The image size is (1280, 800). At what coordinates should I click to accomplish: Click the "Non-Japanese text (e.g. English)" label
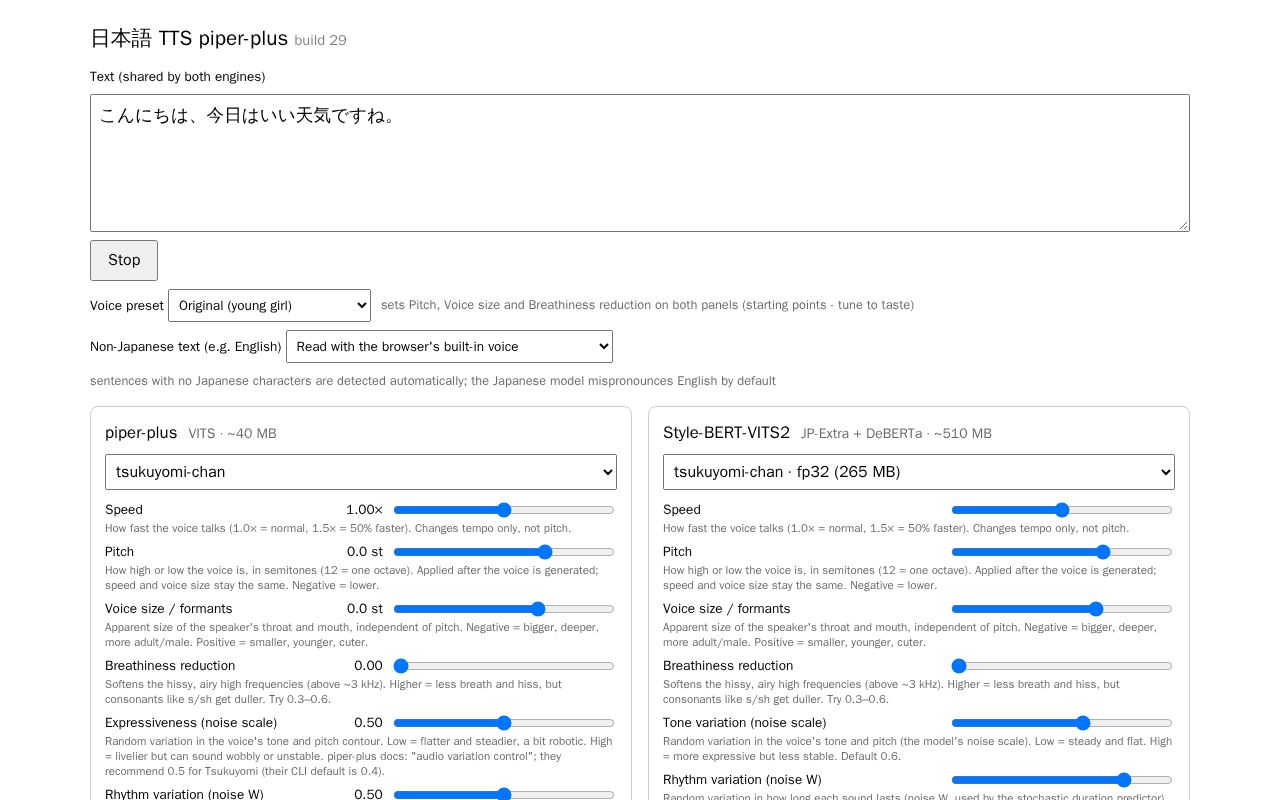186,347
